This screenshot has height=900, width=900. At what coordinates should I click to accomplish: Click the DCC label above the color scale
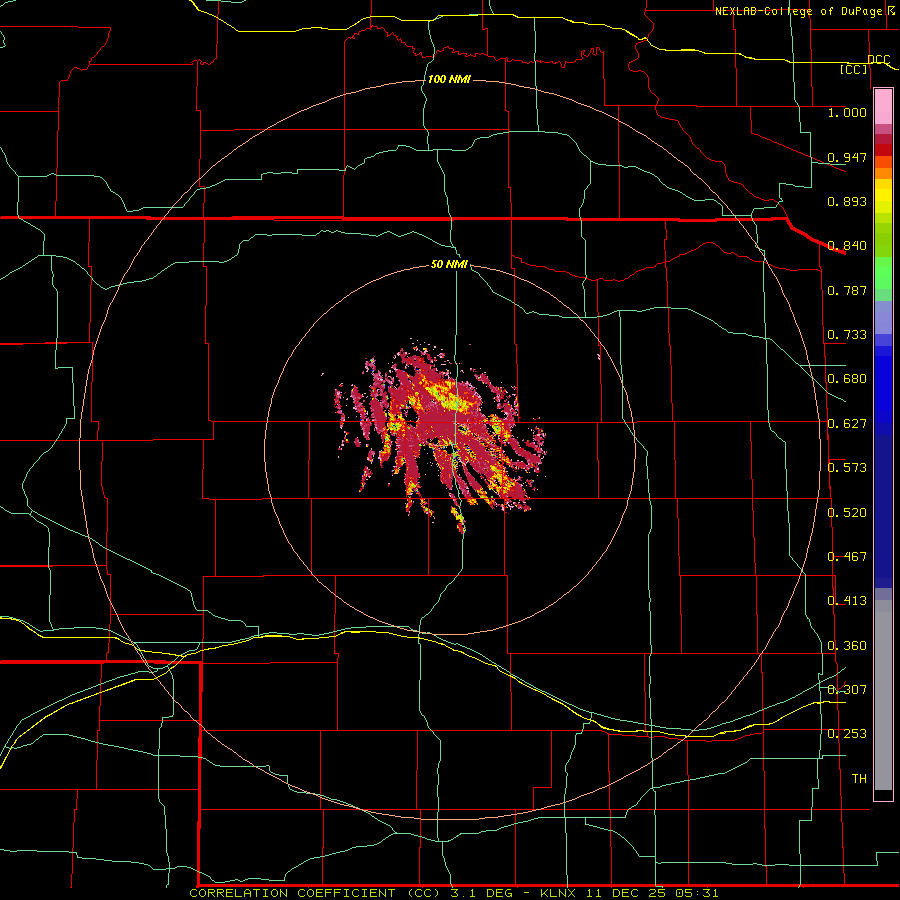pos(878,59)
